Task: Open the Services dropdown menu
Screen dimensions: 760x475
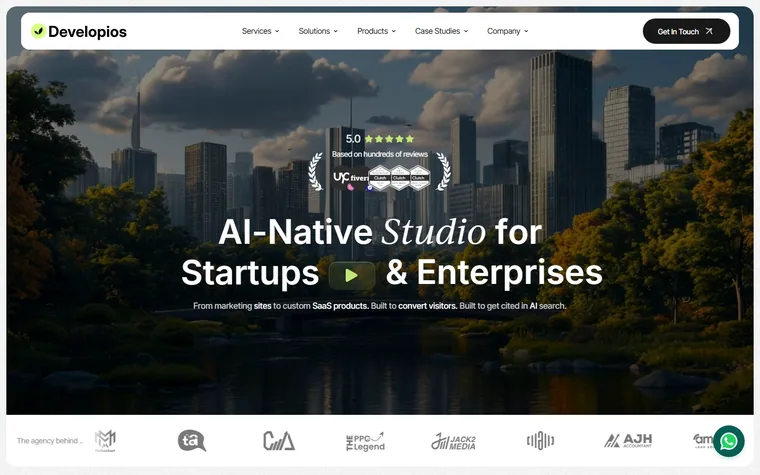Action: 260,31
